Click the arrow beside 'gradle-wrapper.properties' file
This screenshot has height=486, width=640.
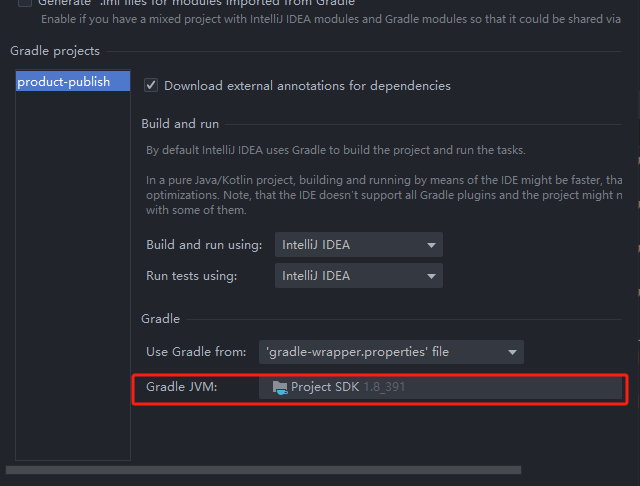[512, 352]
